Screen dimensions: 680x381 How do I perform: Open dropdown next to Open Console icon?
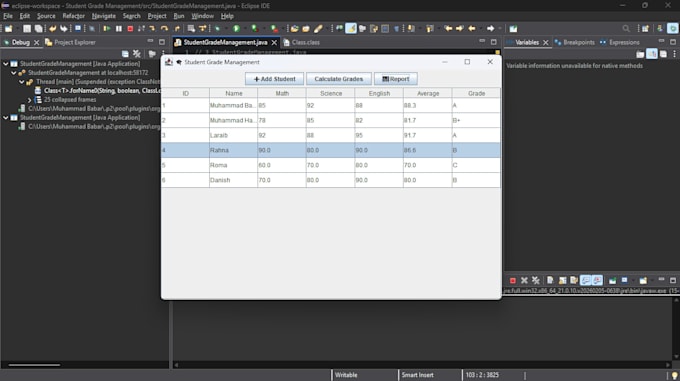coord(652,280)
